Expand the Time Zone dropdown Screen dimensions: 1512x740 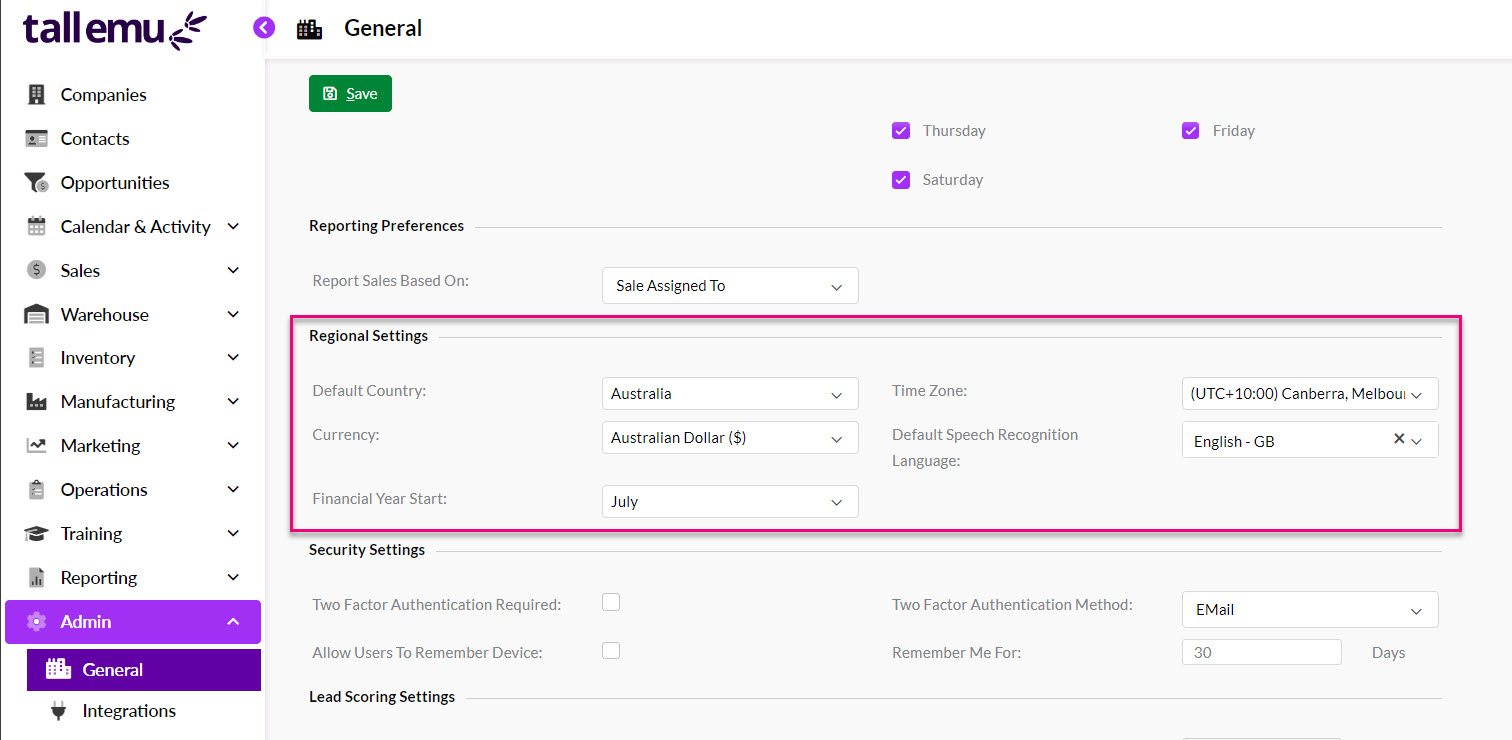[x=1309, y=393]
